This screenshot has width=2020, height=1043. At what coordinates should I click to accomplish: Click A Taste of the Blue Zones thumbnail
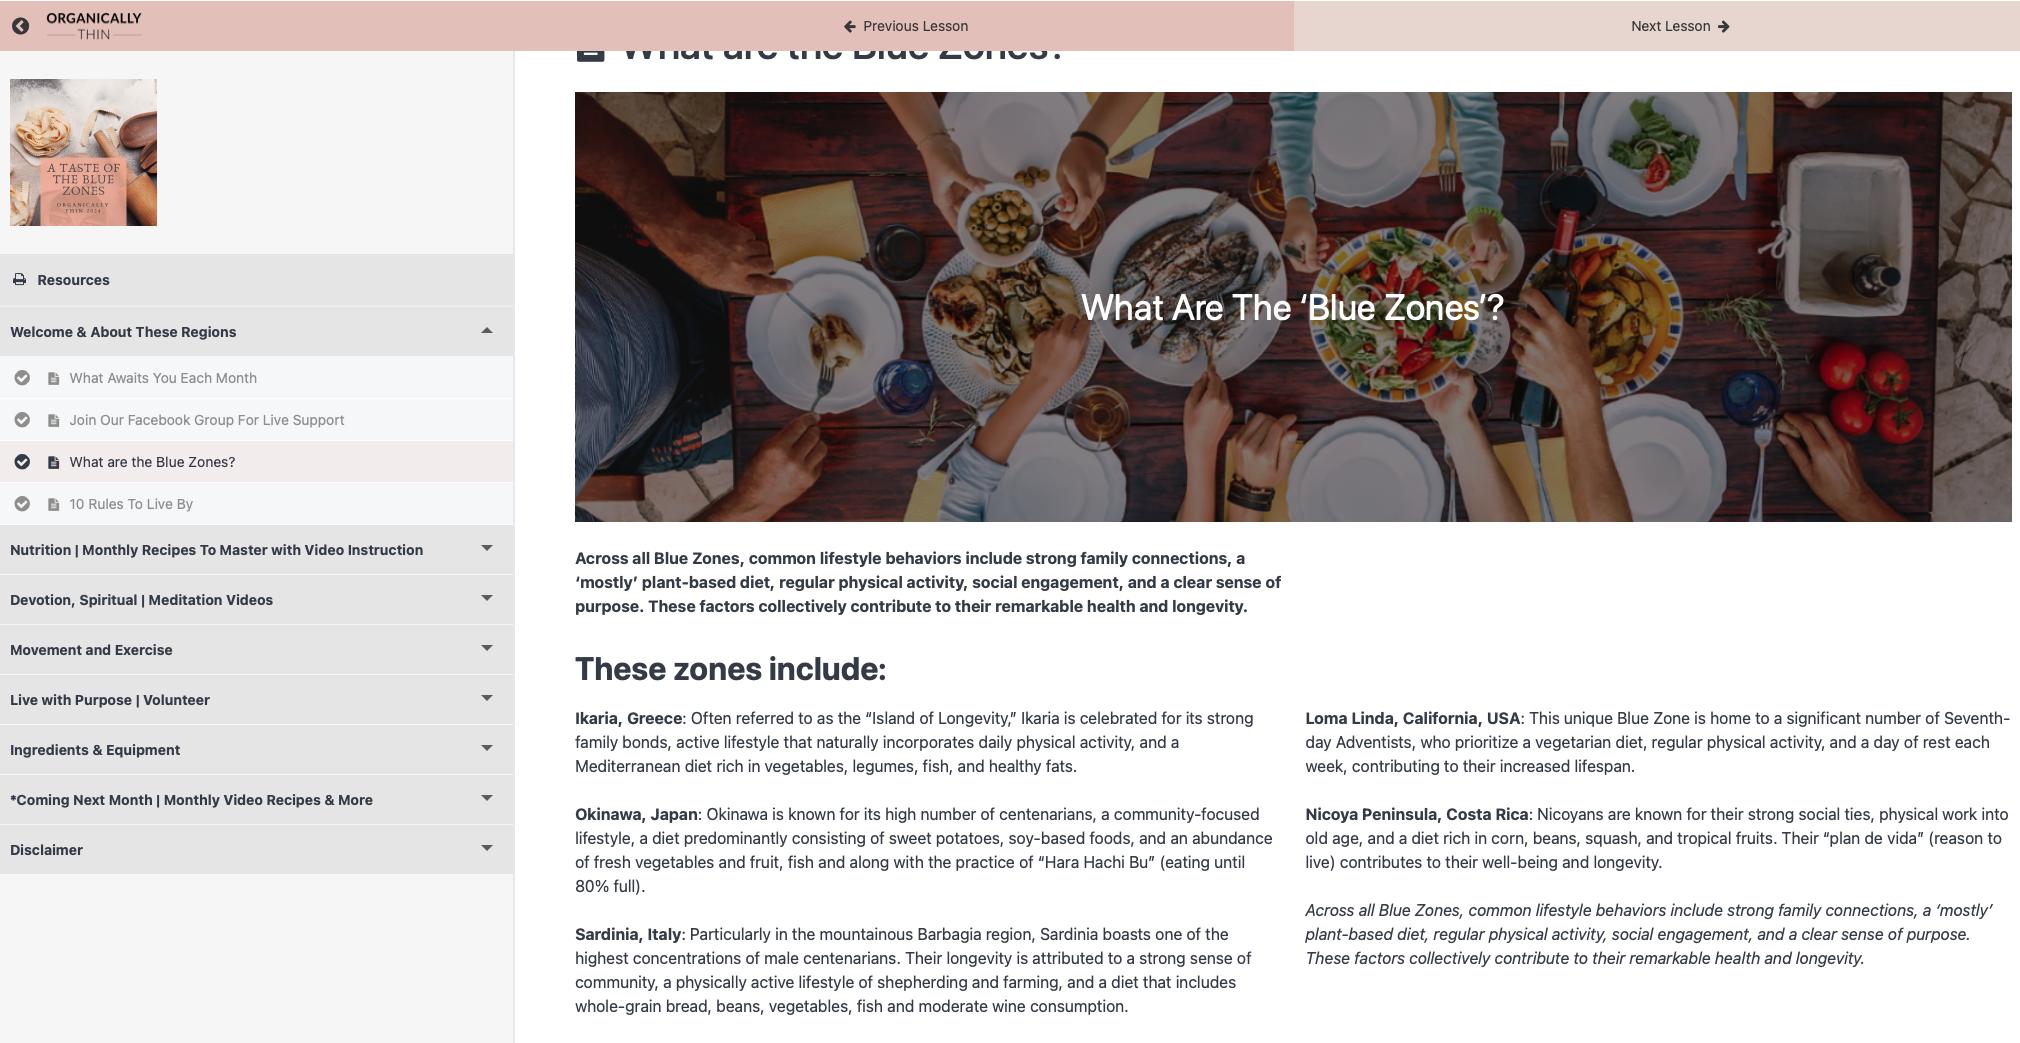[83, 152]
